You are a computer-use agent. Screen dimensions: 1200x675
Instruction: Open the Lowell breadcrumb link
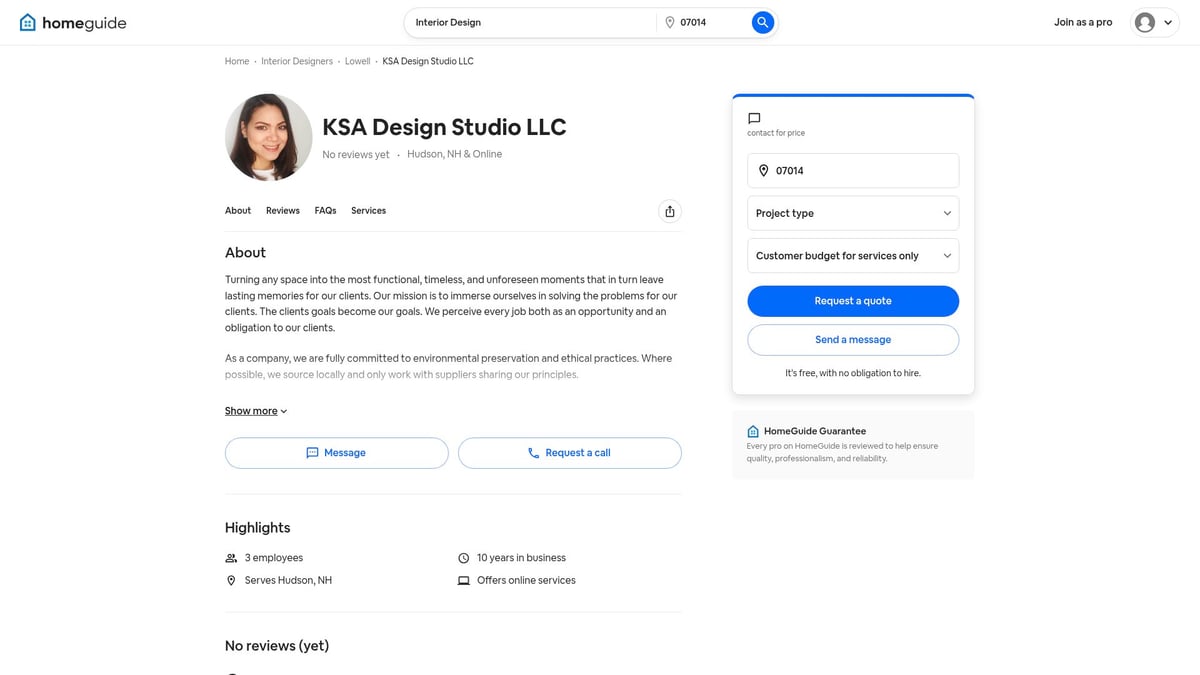[357, 61]
